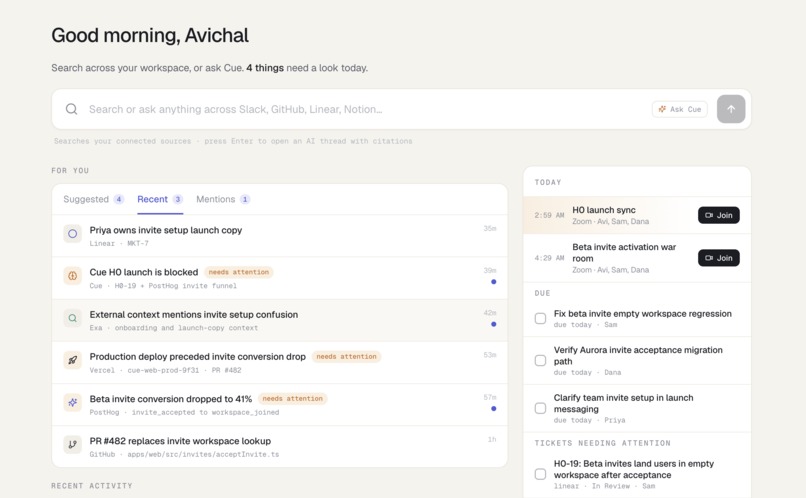Click the Suggested tab count badge 4
806x498 pixels.
(x=119, y=199)
